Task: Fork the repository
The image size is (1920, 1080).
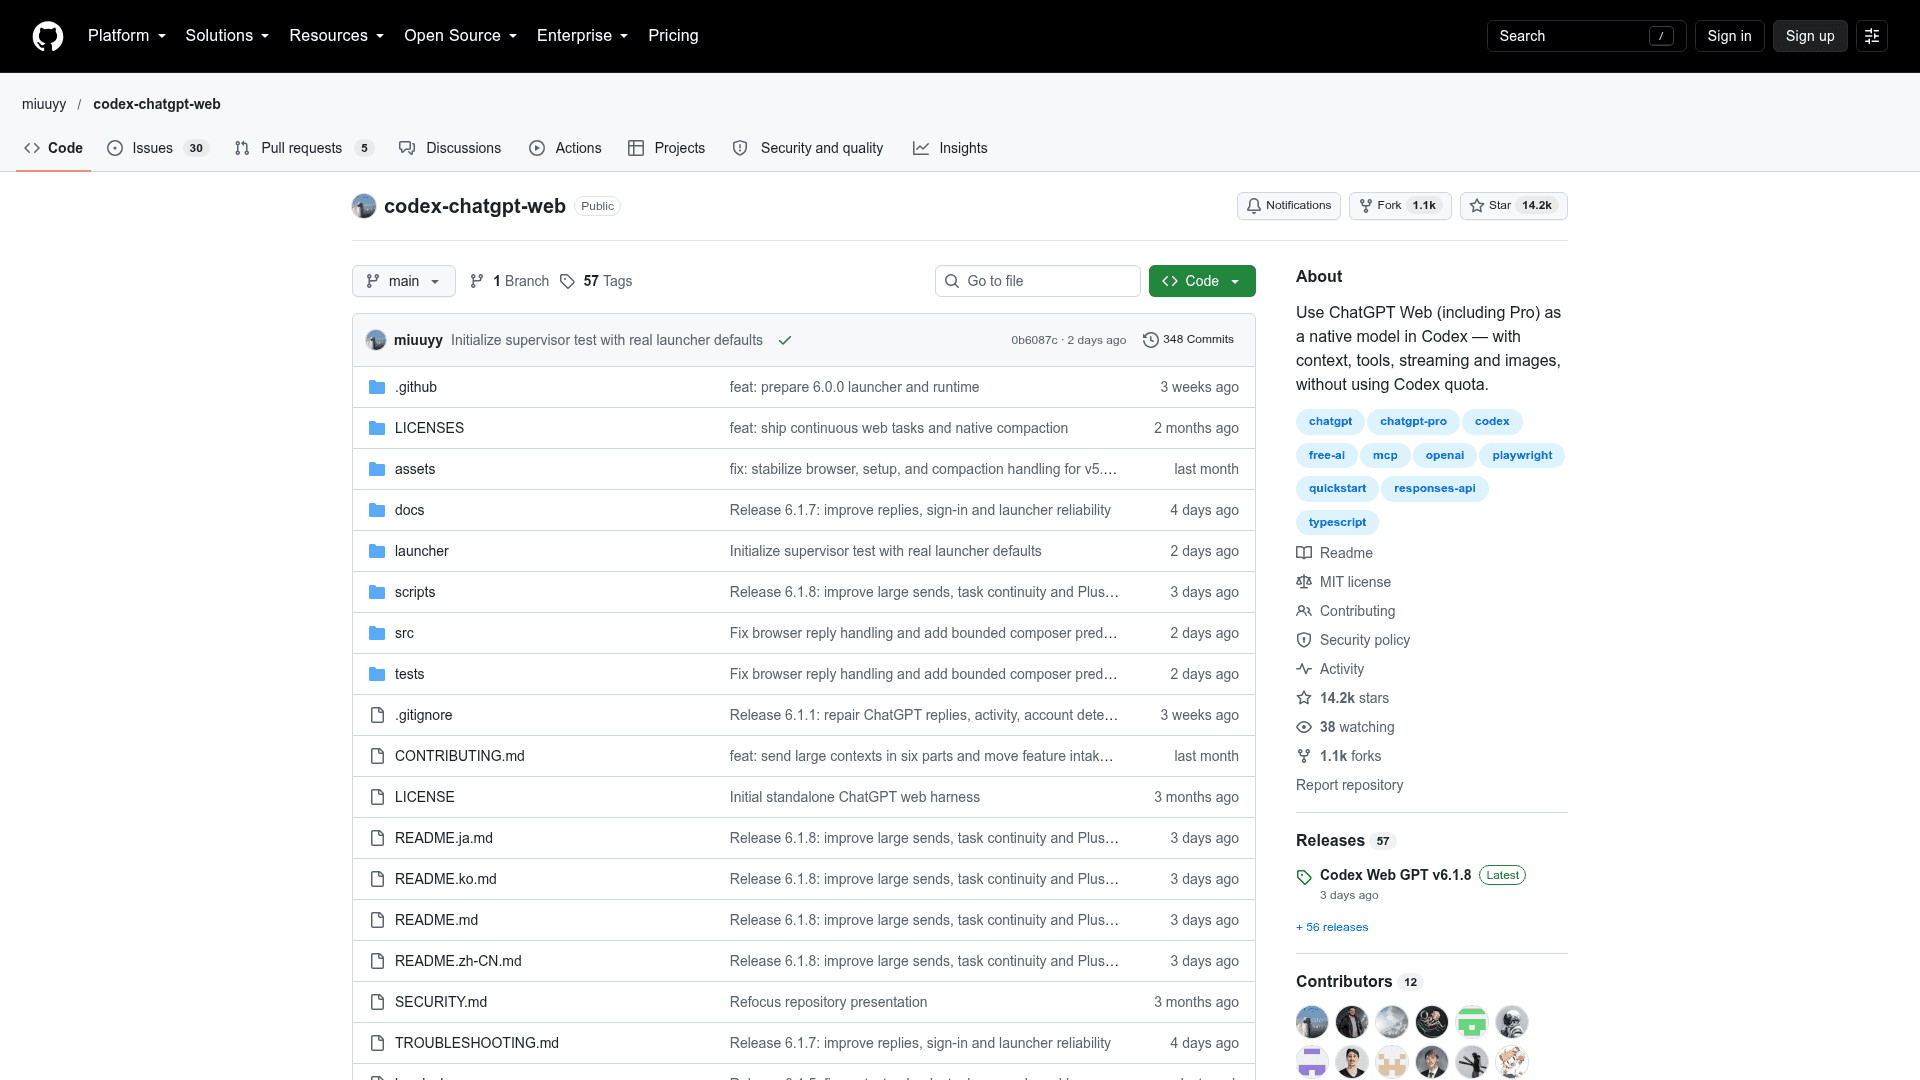Action: 1400,206
